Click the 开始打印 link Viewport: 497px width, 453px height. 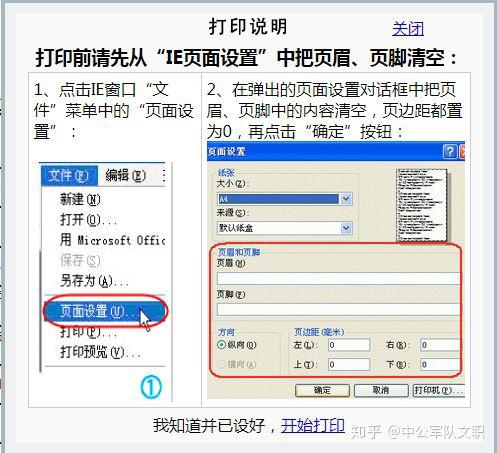(313, 425)
